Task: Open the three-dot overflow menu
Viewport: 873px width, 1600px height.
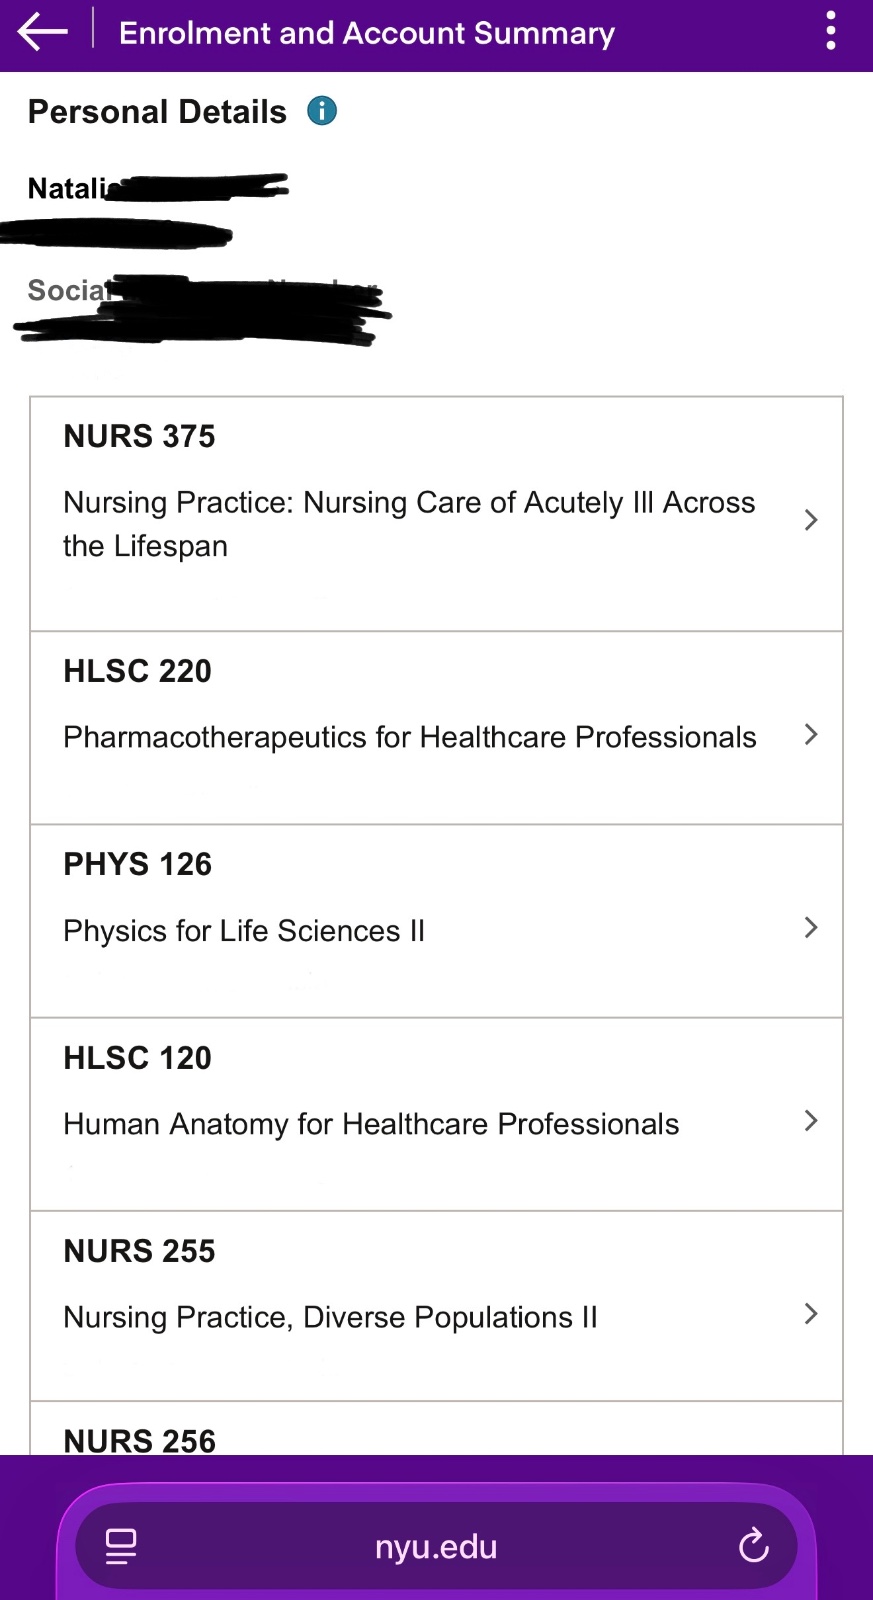Action: click(x=830, y=32)
